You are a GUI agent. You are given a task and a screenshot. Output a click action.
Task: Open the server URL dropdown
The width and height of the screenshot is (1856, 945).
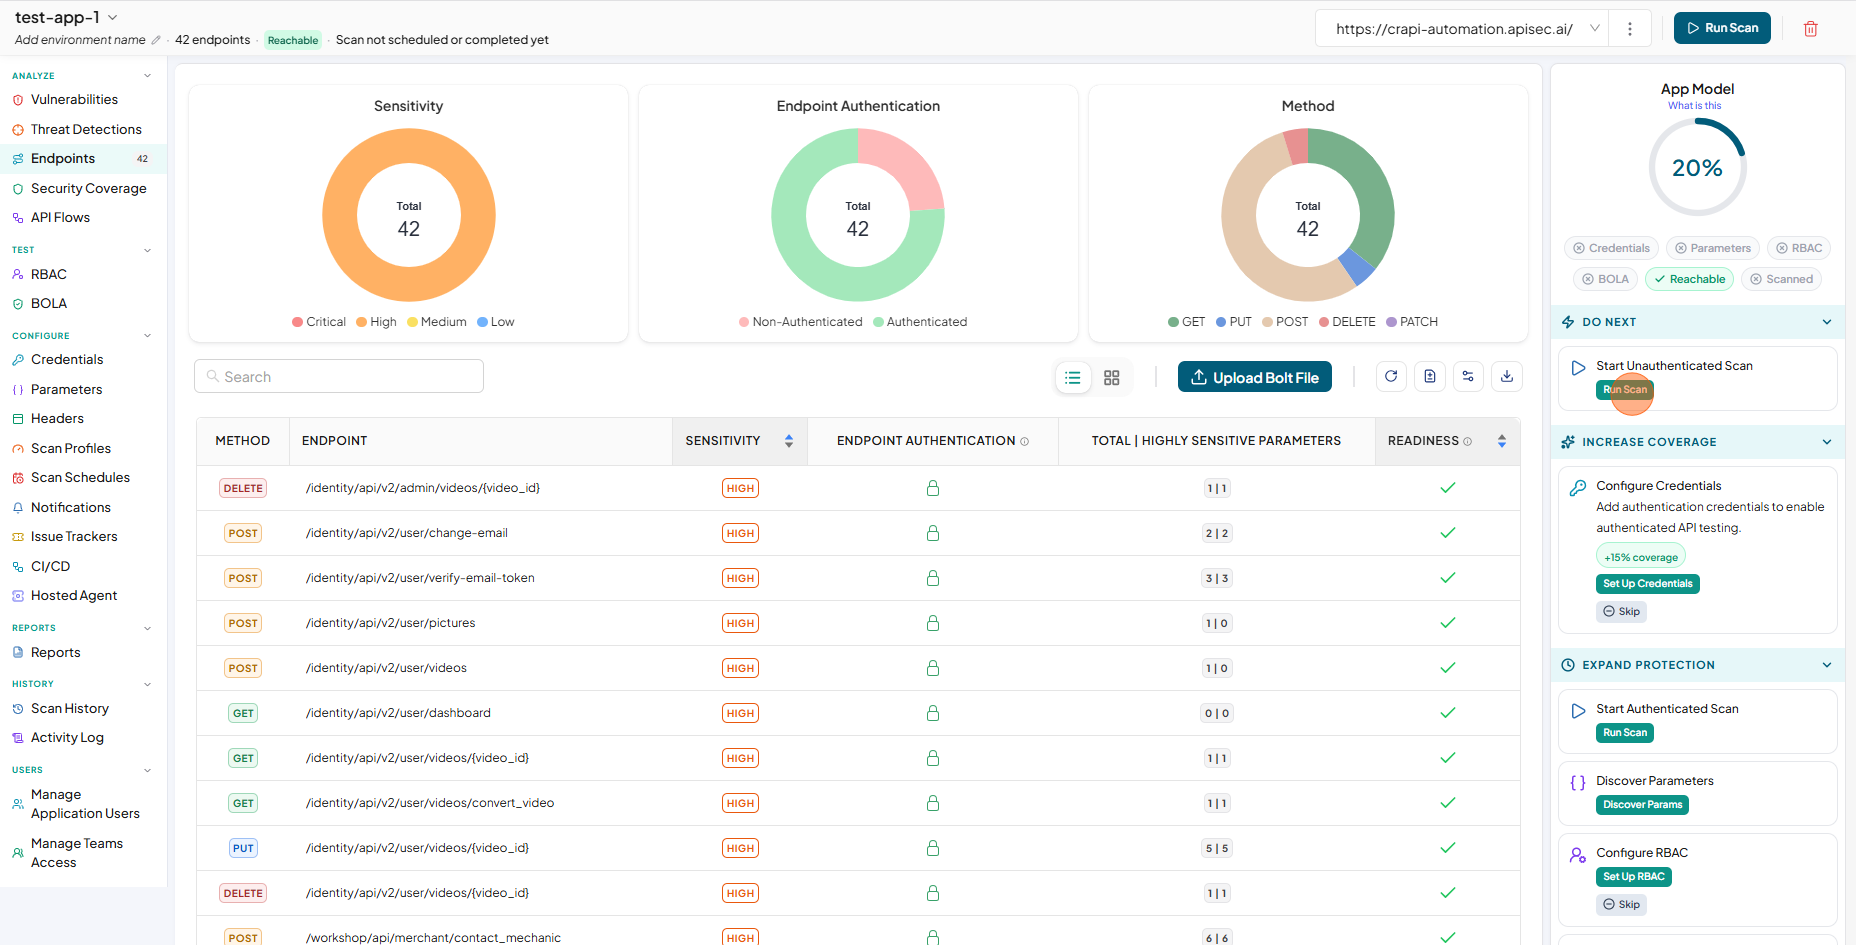[1595, 29]
